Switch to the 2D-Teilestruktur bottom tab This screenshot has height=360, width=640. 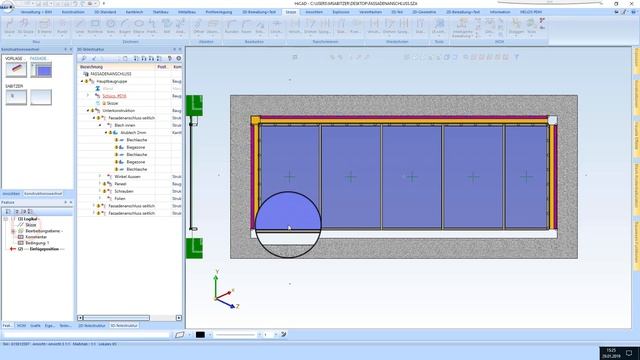pyautogui.click(x=92, y=326)
